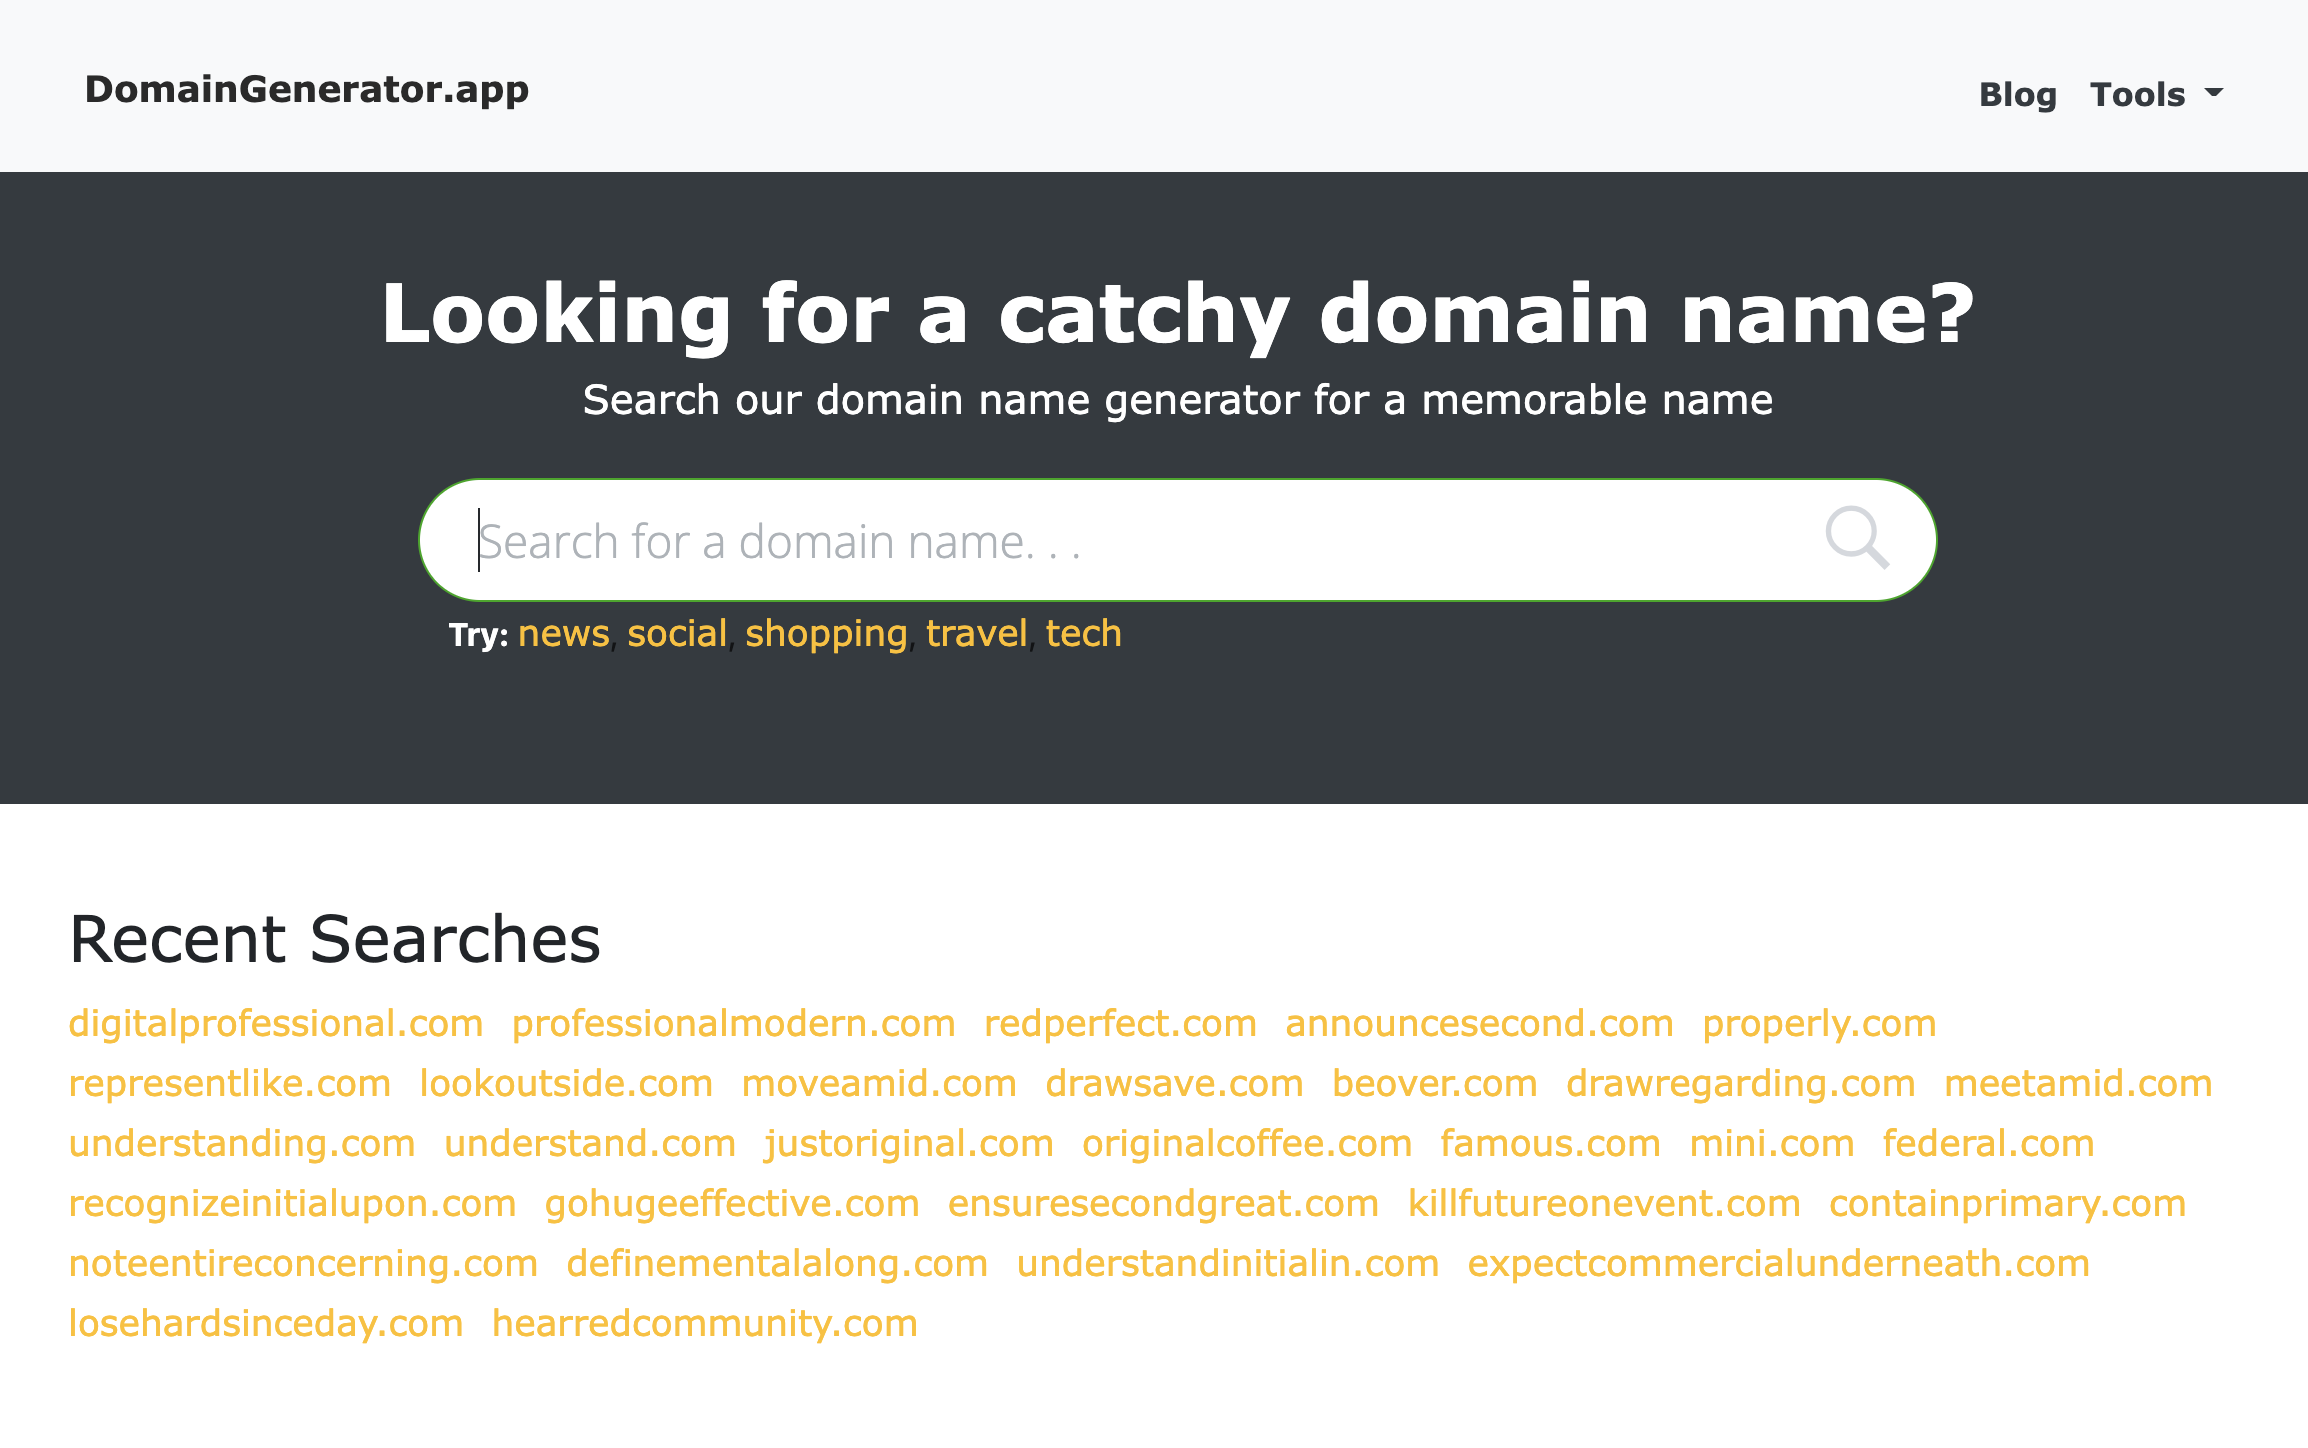Open lookoutside.com from Recent Searches
The image size is (2308, 1448).
(x=566, y=1083)
